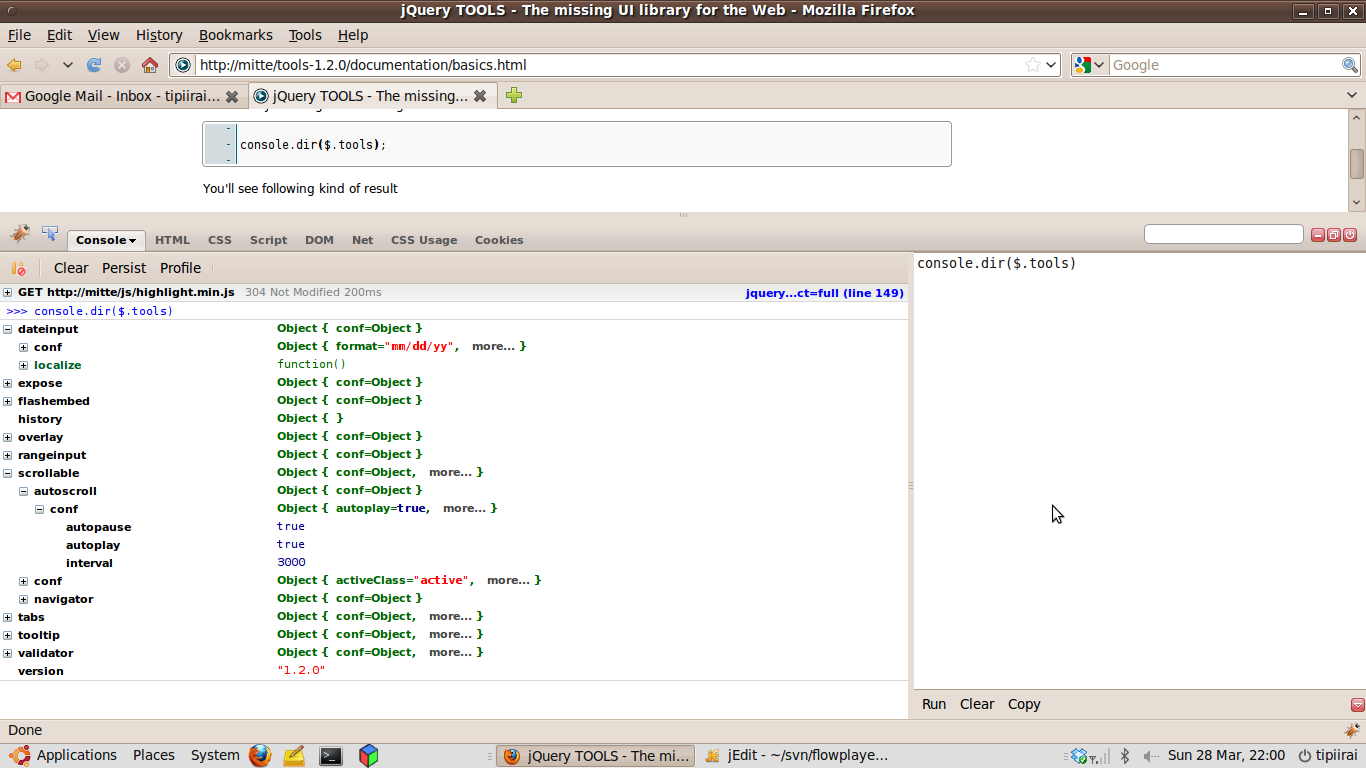The height and width of the screenshot is (768, 1366).
Task: Click the Firebug bug icon in the panel
Action: click(x=20, y=234)
